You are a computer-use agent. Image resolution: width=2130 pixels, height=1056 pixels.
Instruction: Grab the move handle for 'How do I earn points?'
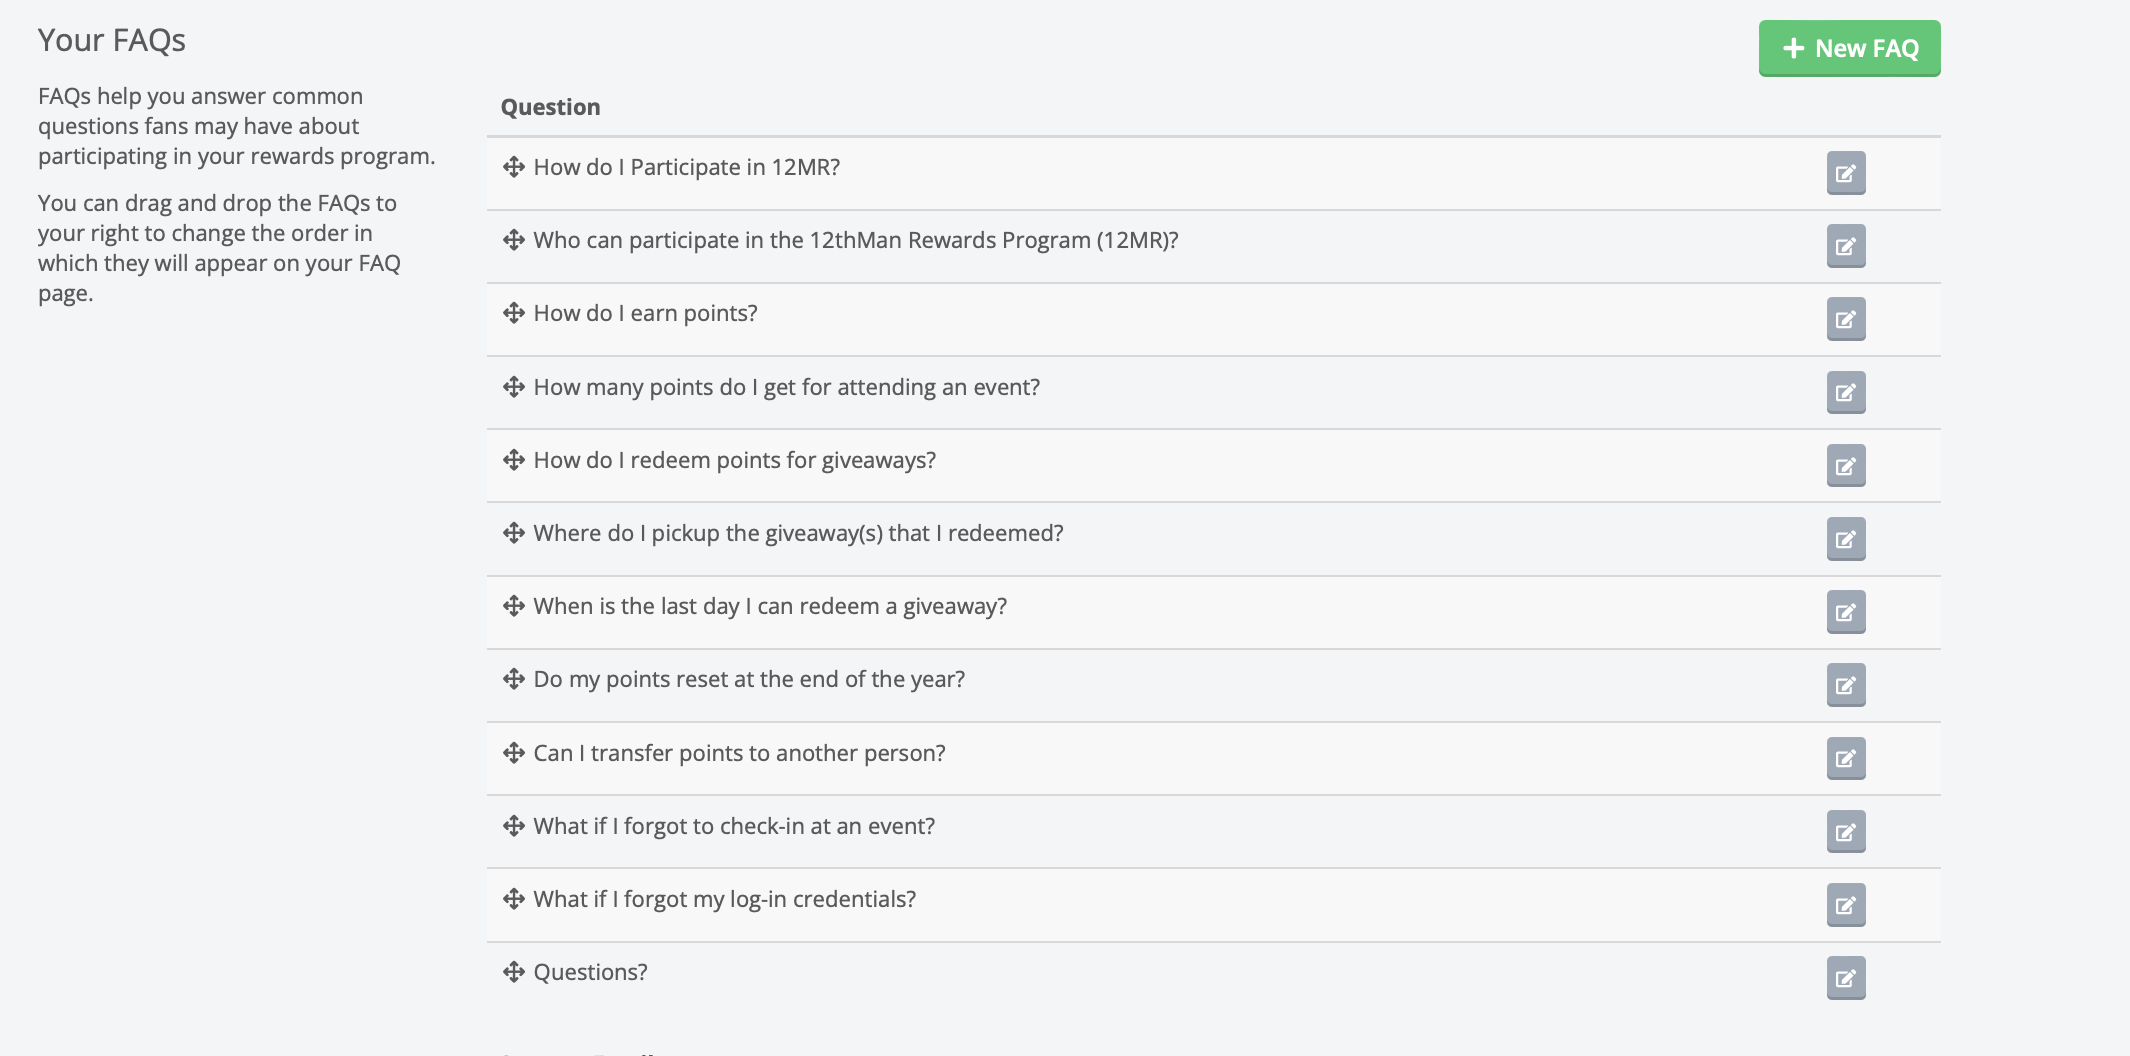514,313
